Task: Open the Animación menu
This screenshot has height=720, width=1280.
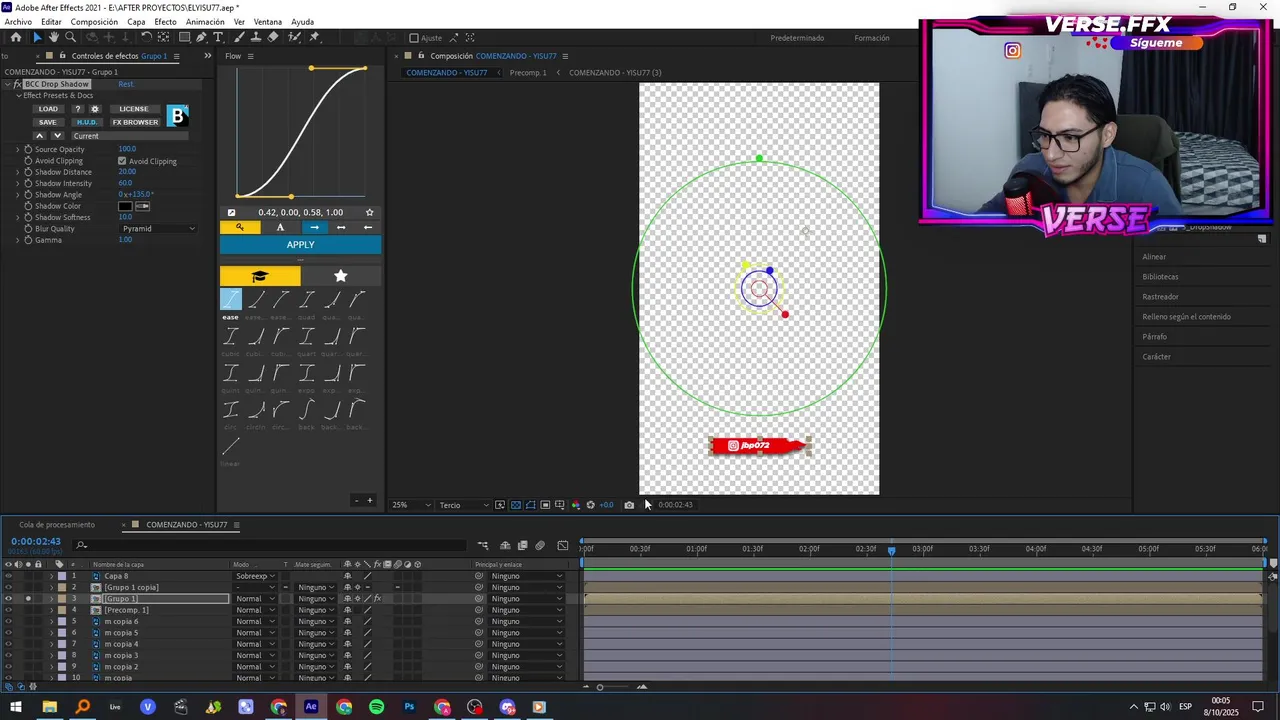Action: (x=205, y=22)
